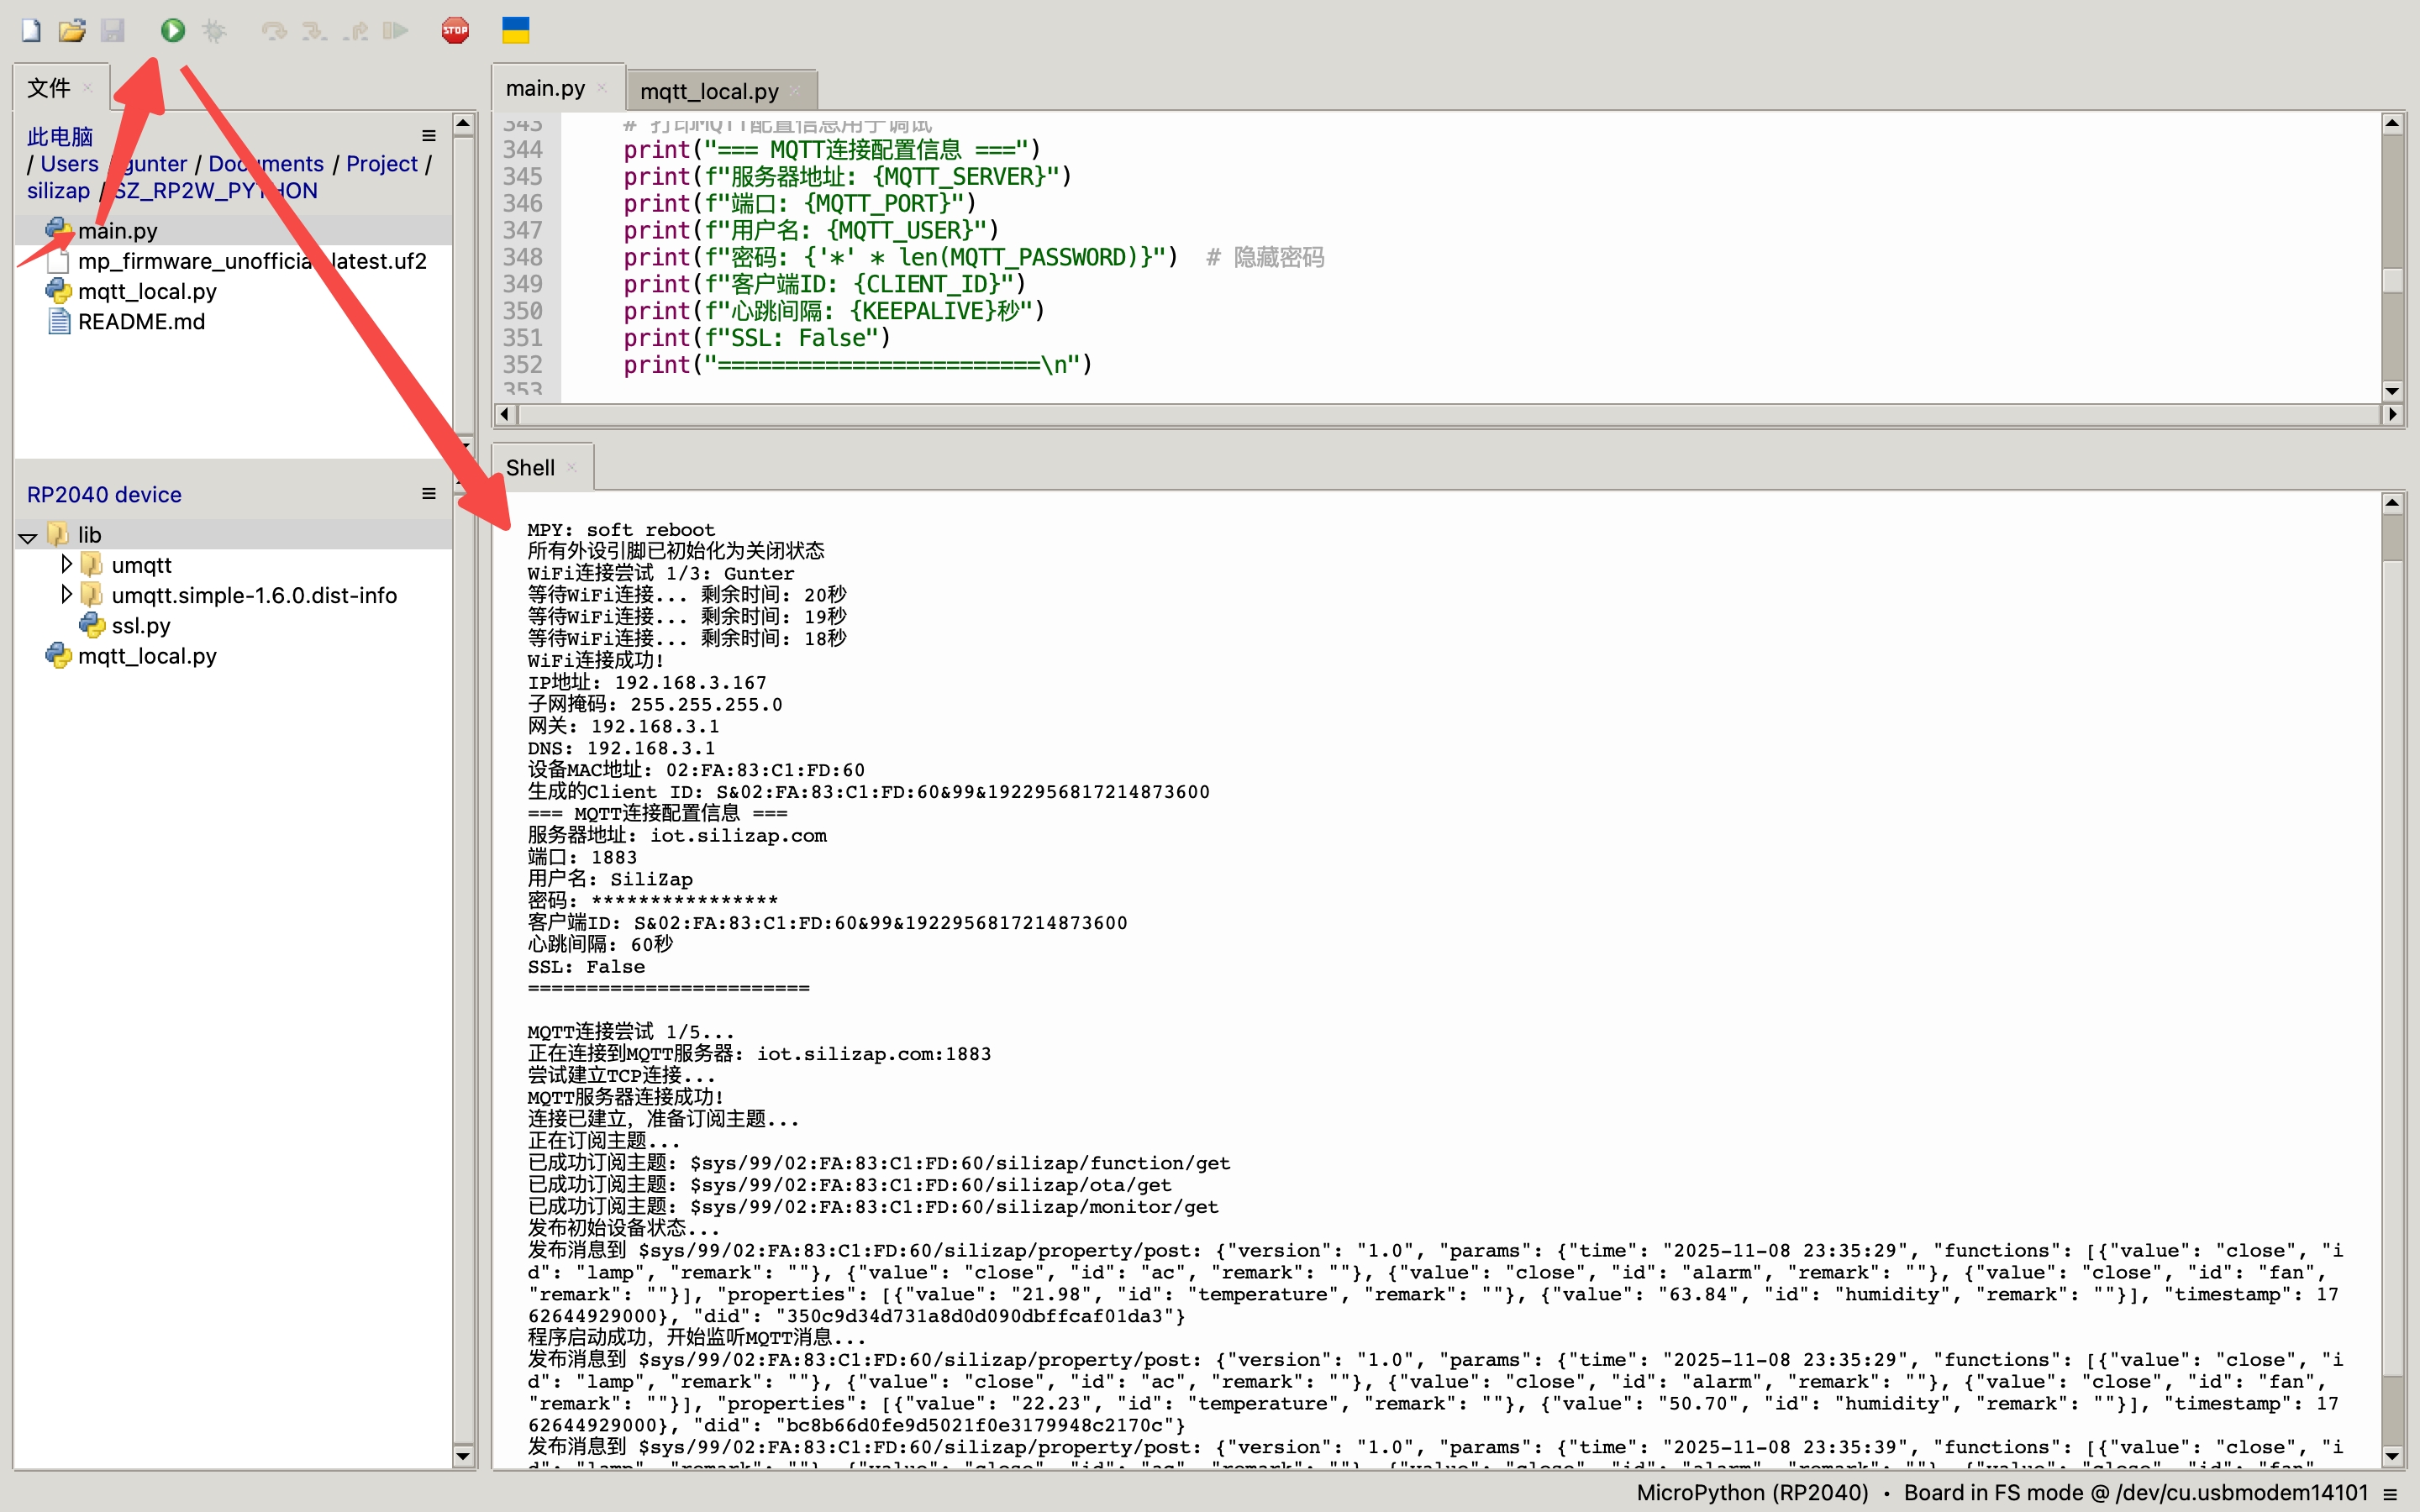
Task: Open the Users breadcrumb link
Action: pos(68,163)
